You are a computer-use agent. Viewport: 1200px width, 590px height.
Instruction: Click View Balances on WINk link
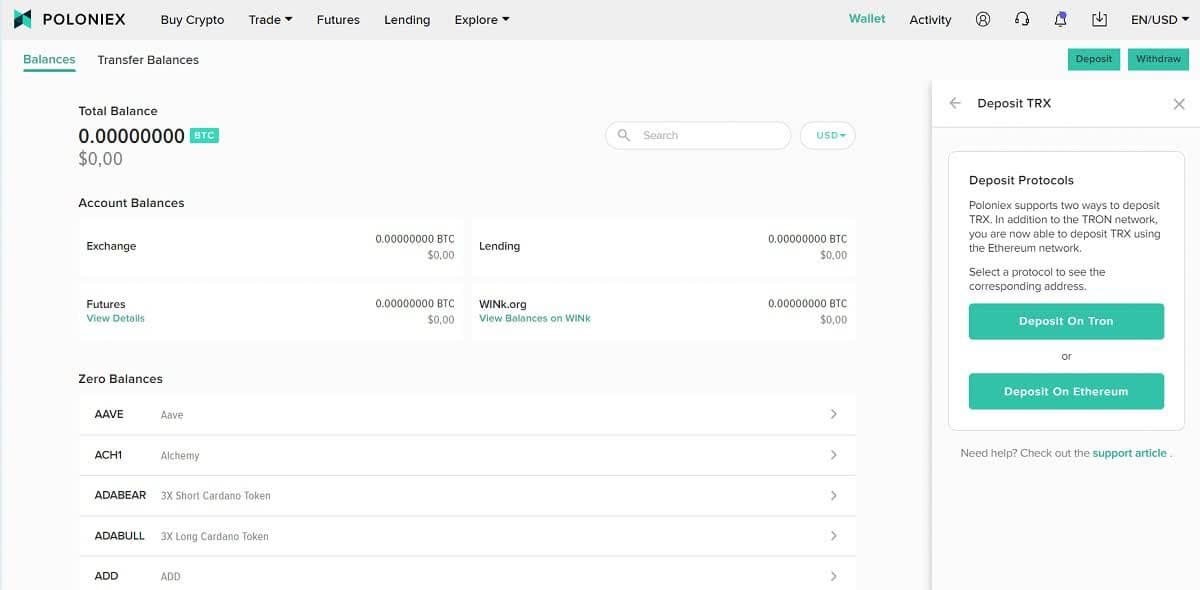pyautogui.click(x=535, y=318)
